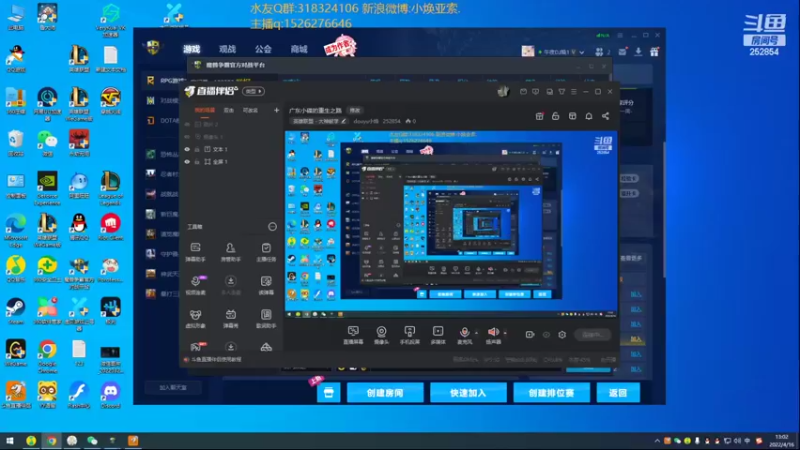The width and height of the screenshot is (800, 450).
Task: Add a 多媒体 multimedia source
Action: (438, 335)
